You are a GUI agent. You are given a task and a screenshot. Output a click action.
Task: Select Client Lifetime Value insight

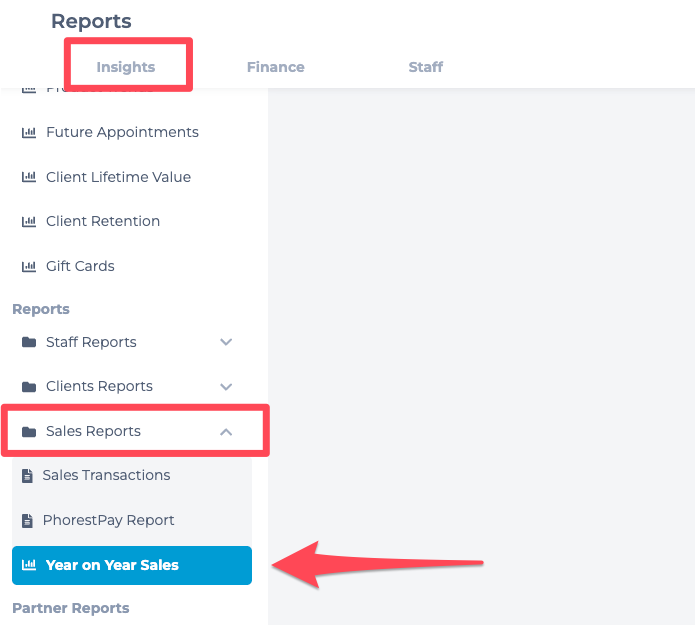118,177
